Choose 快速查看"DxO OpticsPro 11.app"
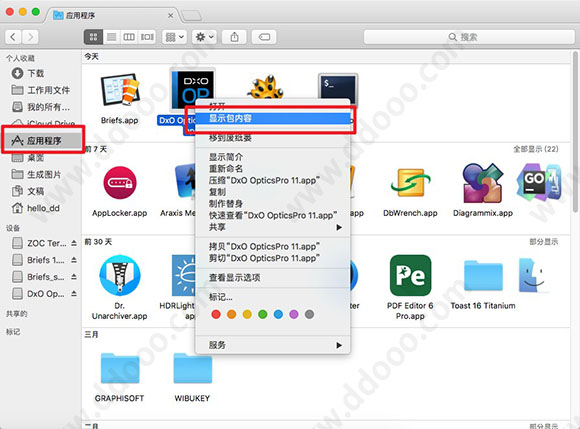Screen dimensions: 580x429 pos(273,215)
